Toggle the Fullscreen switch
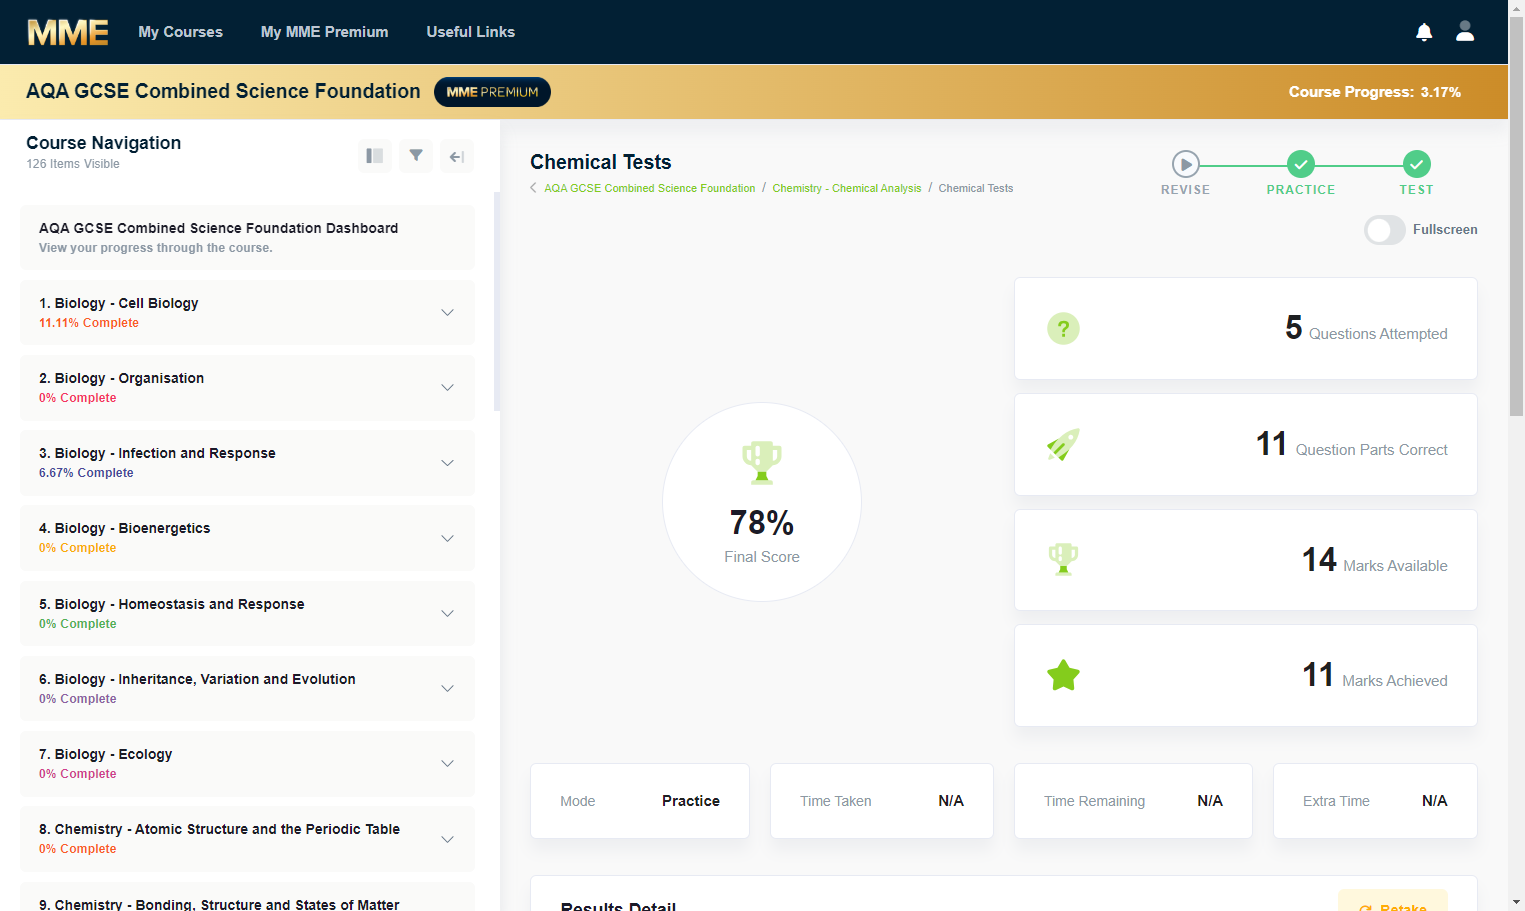The height and width of the screenshot is (911, 1525). pos(1385,230)
